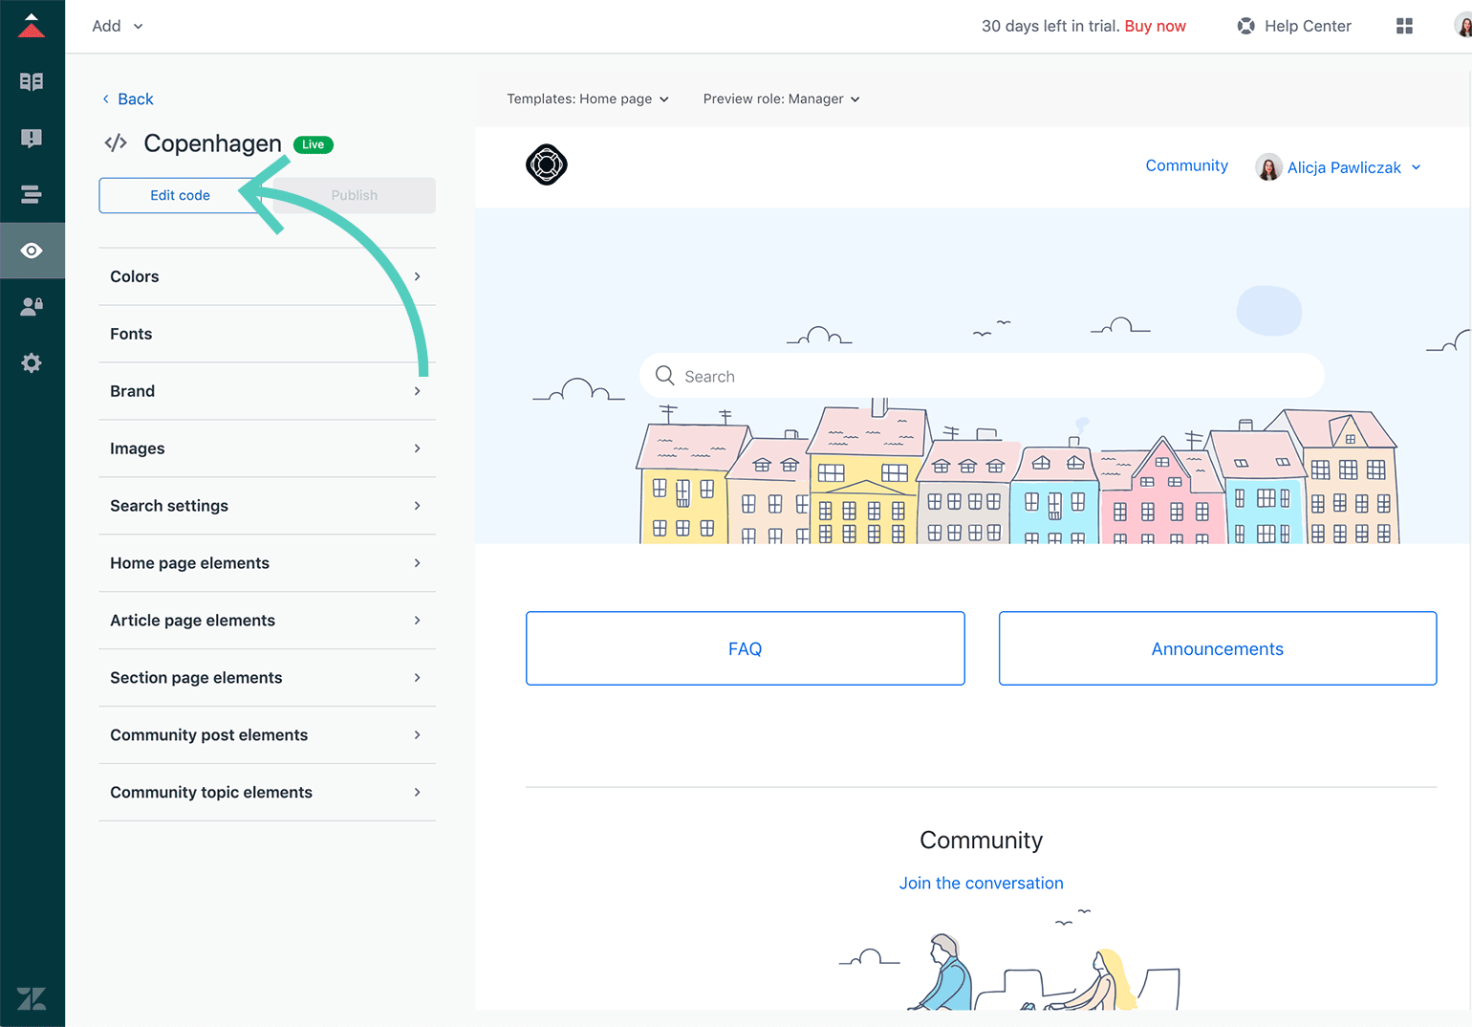Open the Preview role: Manager dropdown
Image resolution: width=1472 pixels, height=1027 pixels.
point(781,99)
